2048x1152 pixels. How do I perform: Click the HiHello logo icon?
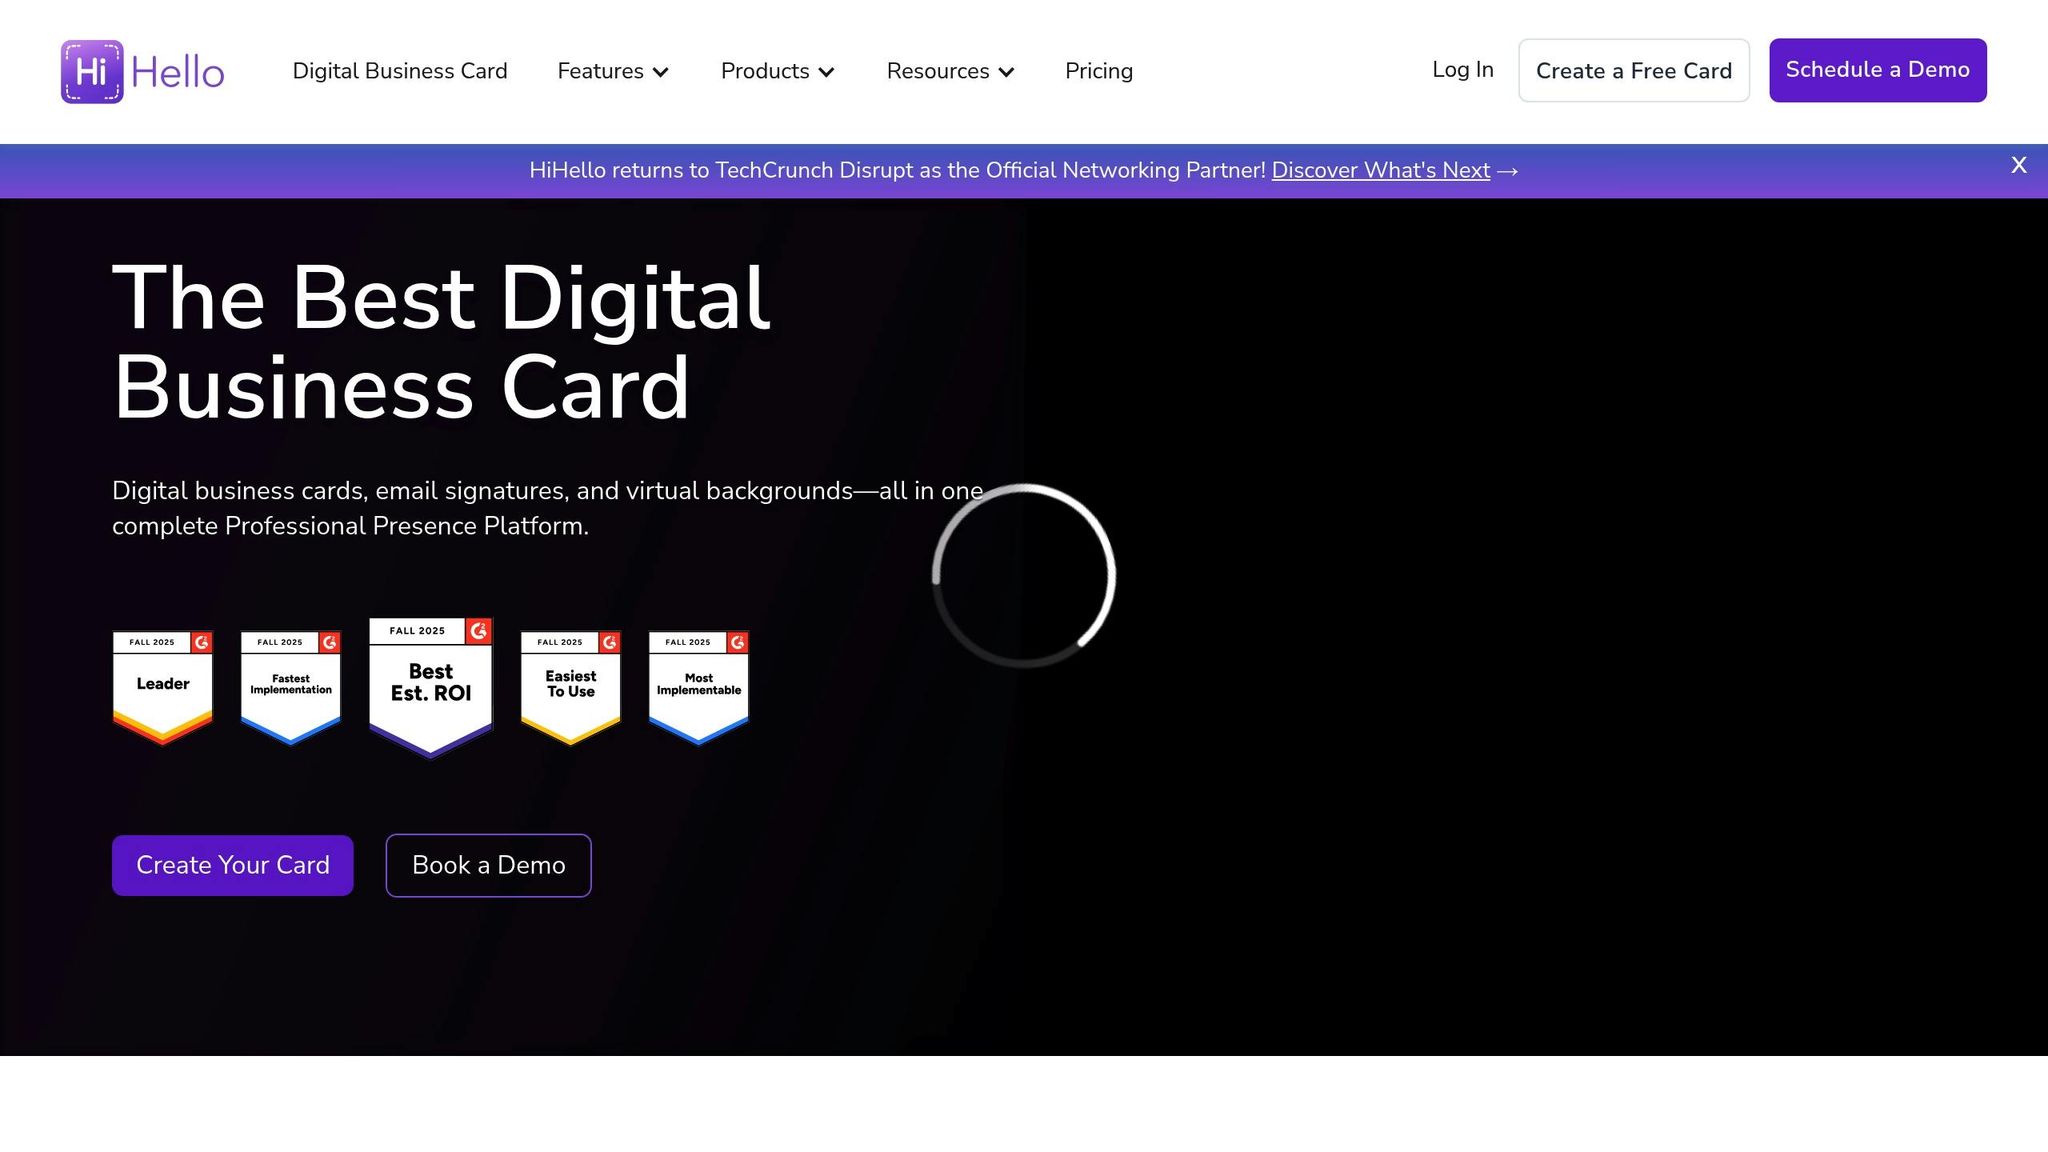coord(92,72)
